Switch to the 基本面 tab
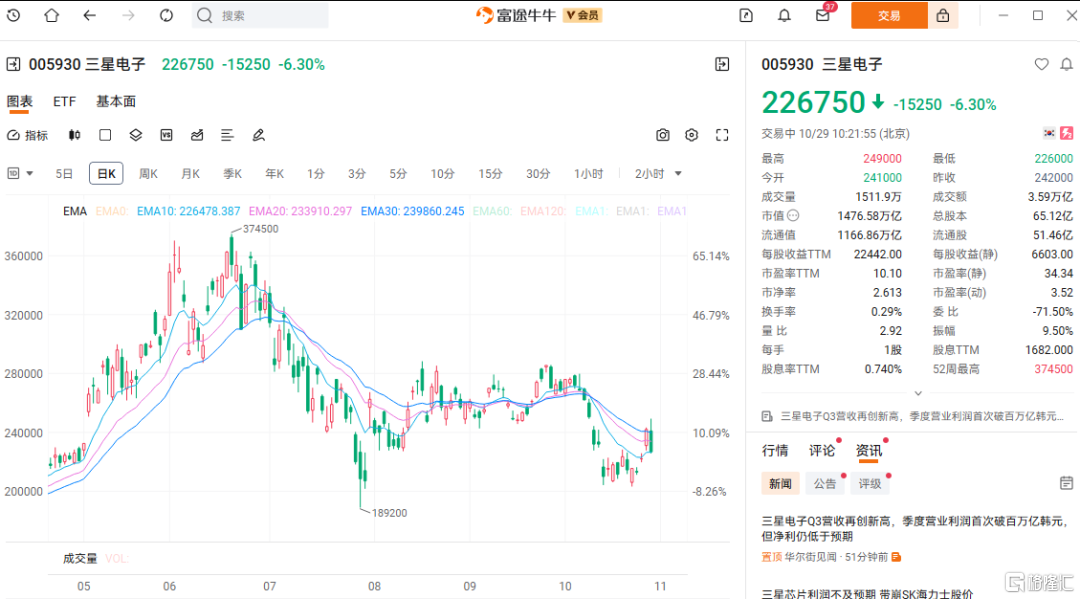The width and height of the screenshot is (1080, 599). [116, 102]
